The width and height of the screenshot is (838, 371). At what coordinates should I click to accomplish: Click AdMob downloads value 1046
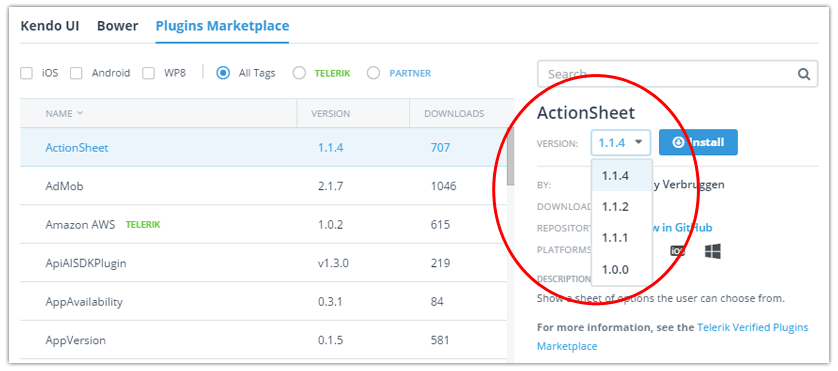(444, 187)
